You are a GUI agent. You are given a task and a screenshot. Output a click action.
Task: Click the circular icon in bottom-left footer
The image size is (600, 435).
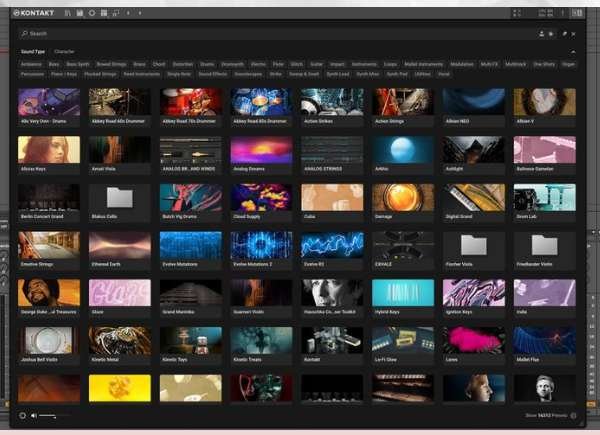(22, 415)
